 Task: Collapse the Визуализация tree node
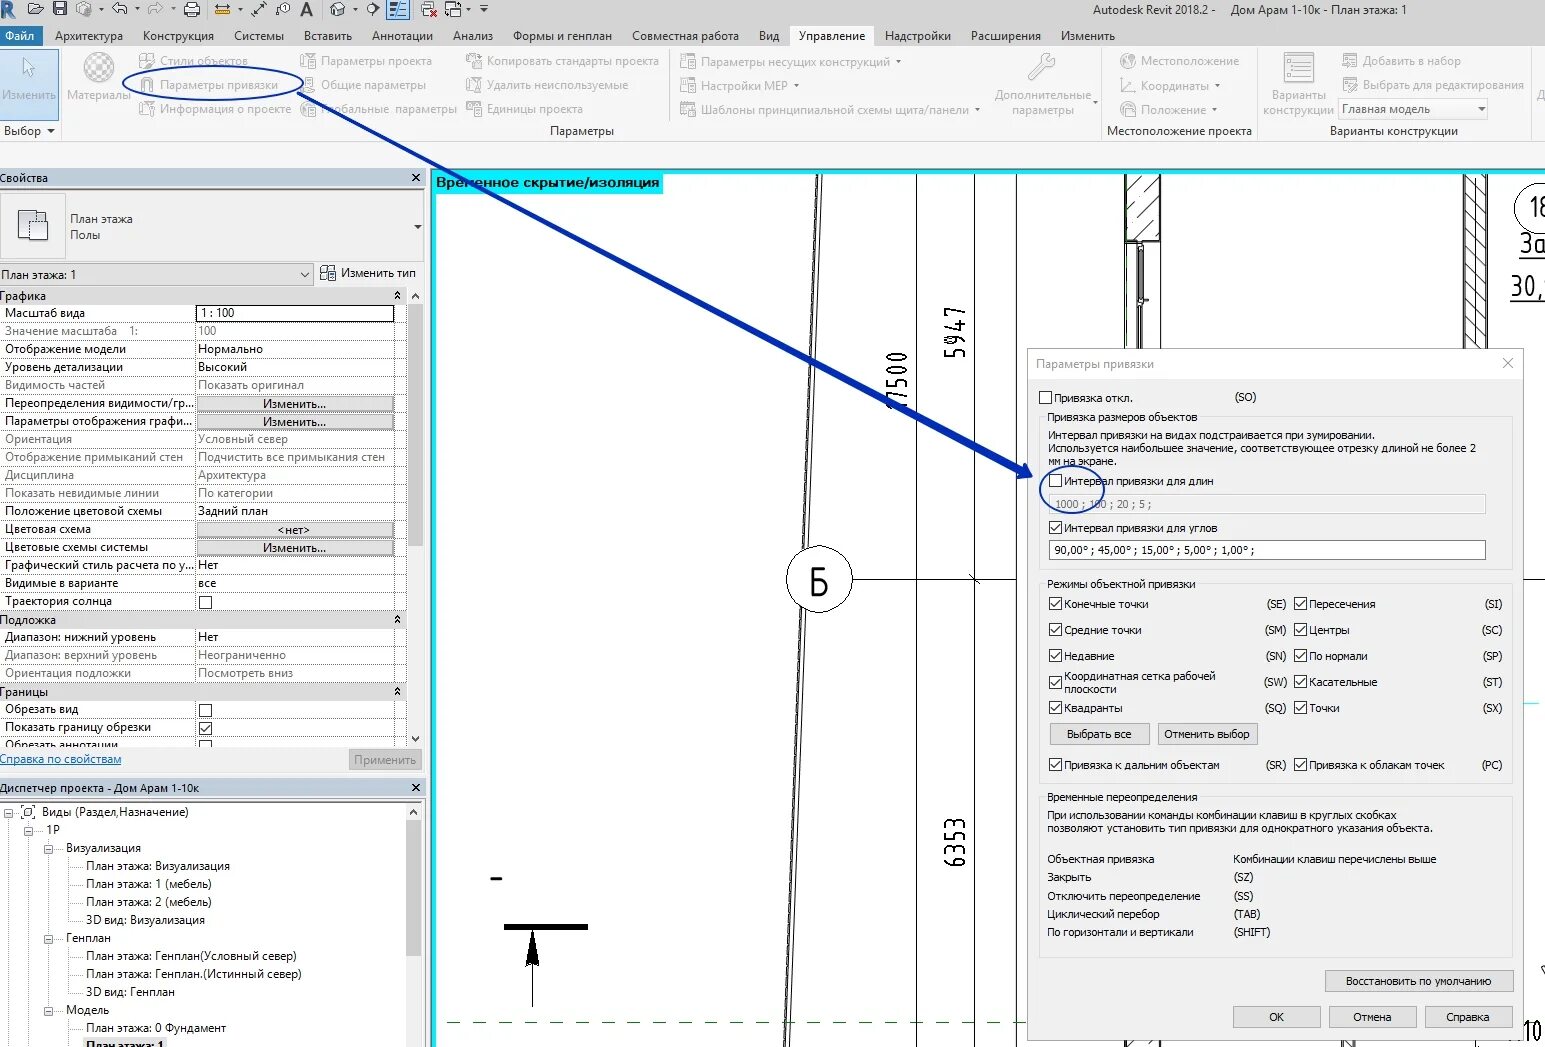click(48, 848)
